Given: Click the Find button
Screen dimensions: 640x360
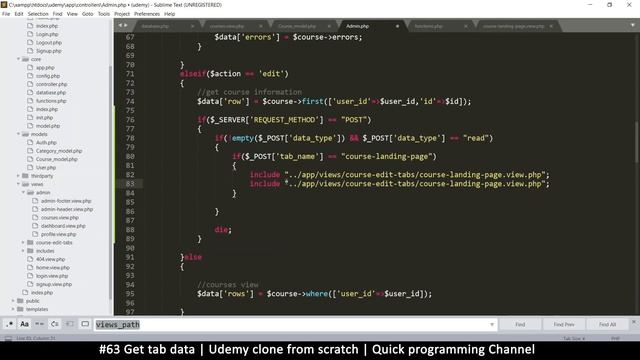Looking at the screenshot, I should [520, 324].
